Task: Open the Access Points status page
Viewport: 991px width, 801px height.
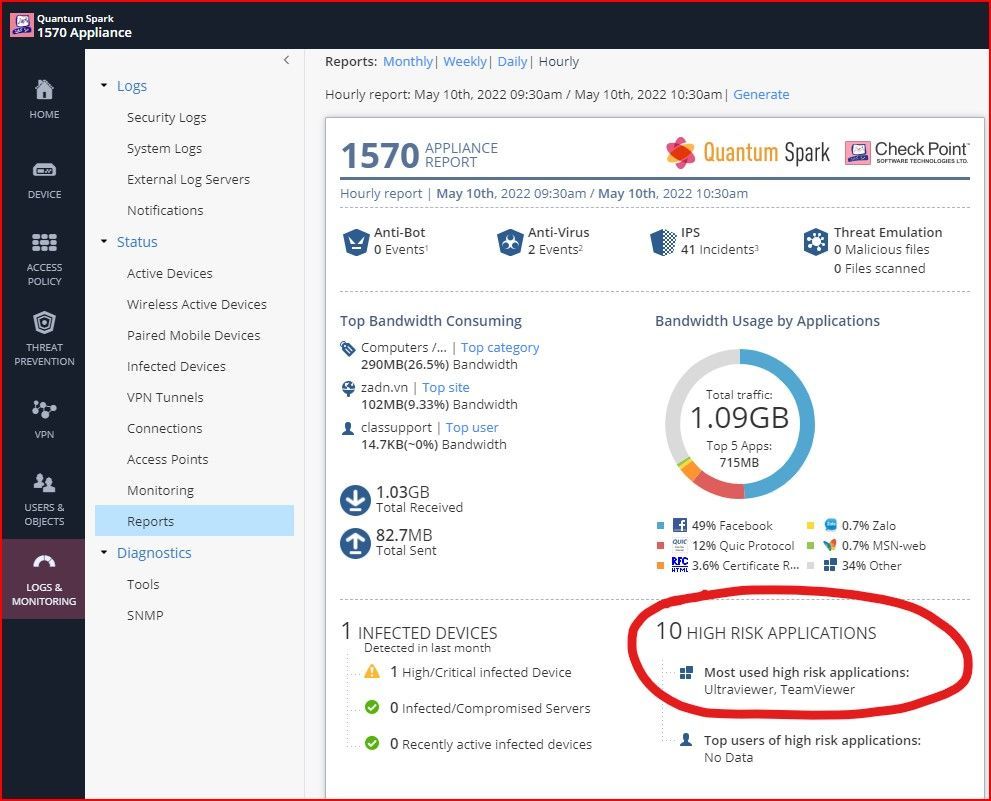Action: (167, 460)
